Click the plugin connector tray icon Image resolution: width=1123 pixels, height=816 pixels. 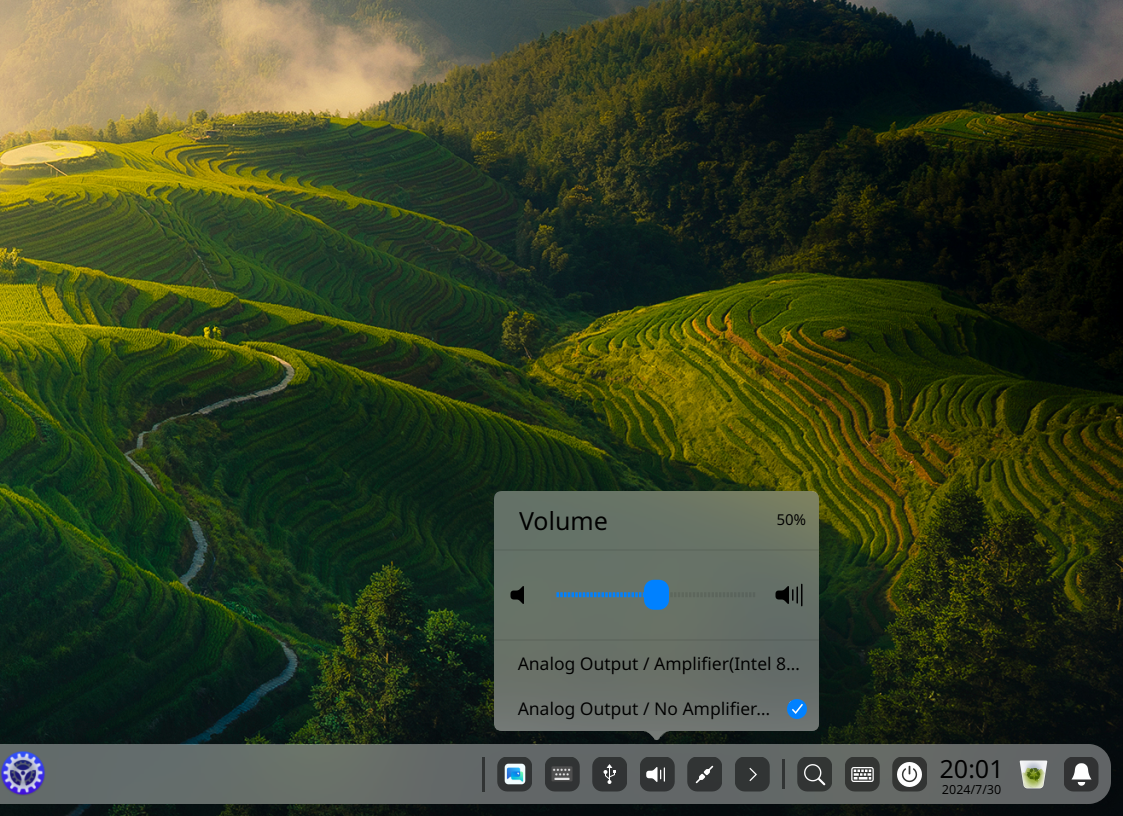coord(705,774)
